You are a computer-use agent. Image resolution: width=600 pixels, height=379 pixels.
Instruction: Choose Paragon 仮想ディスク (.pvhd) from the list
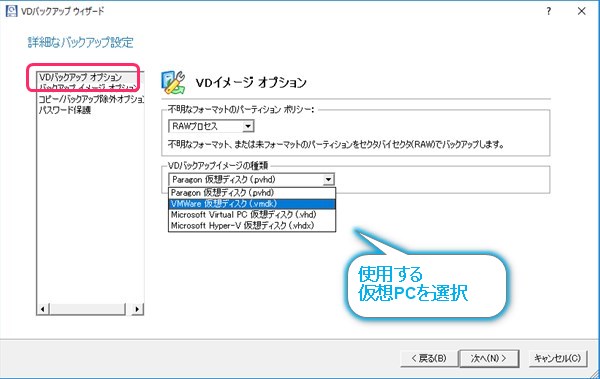pyautogui.click(x=252, y=193)
